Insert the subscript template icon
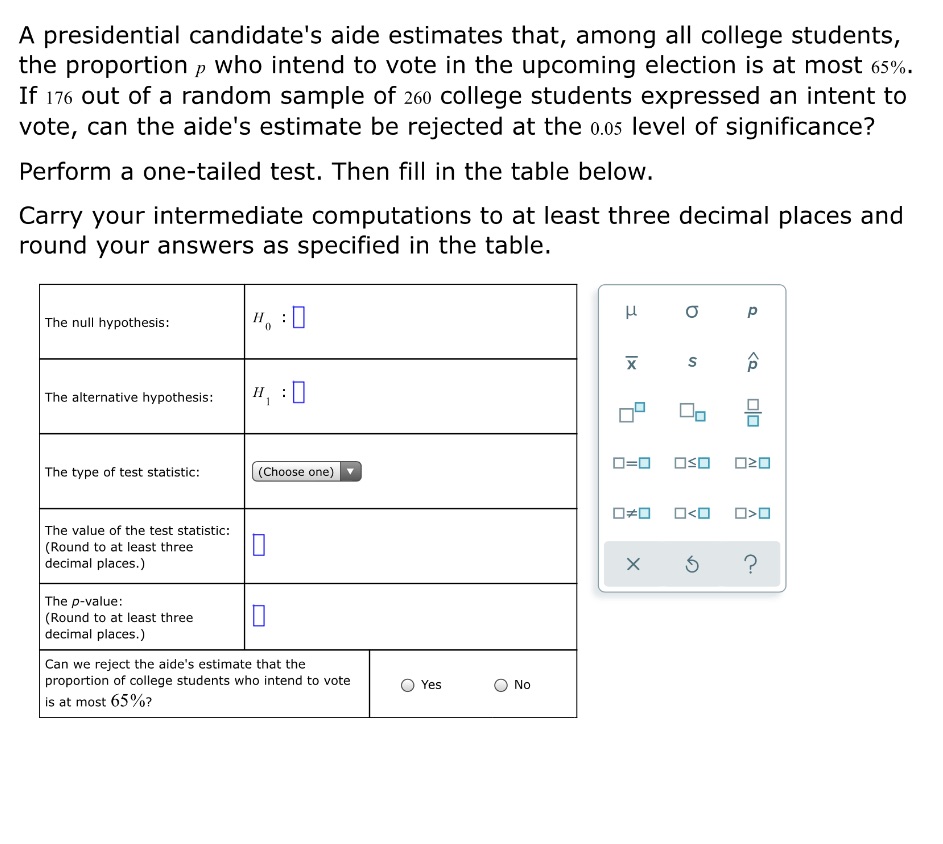 (691, 412)
